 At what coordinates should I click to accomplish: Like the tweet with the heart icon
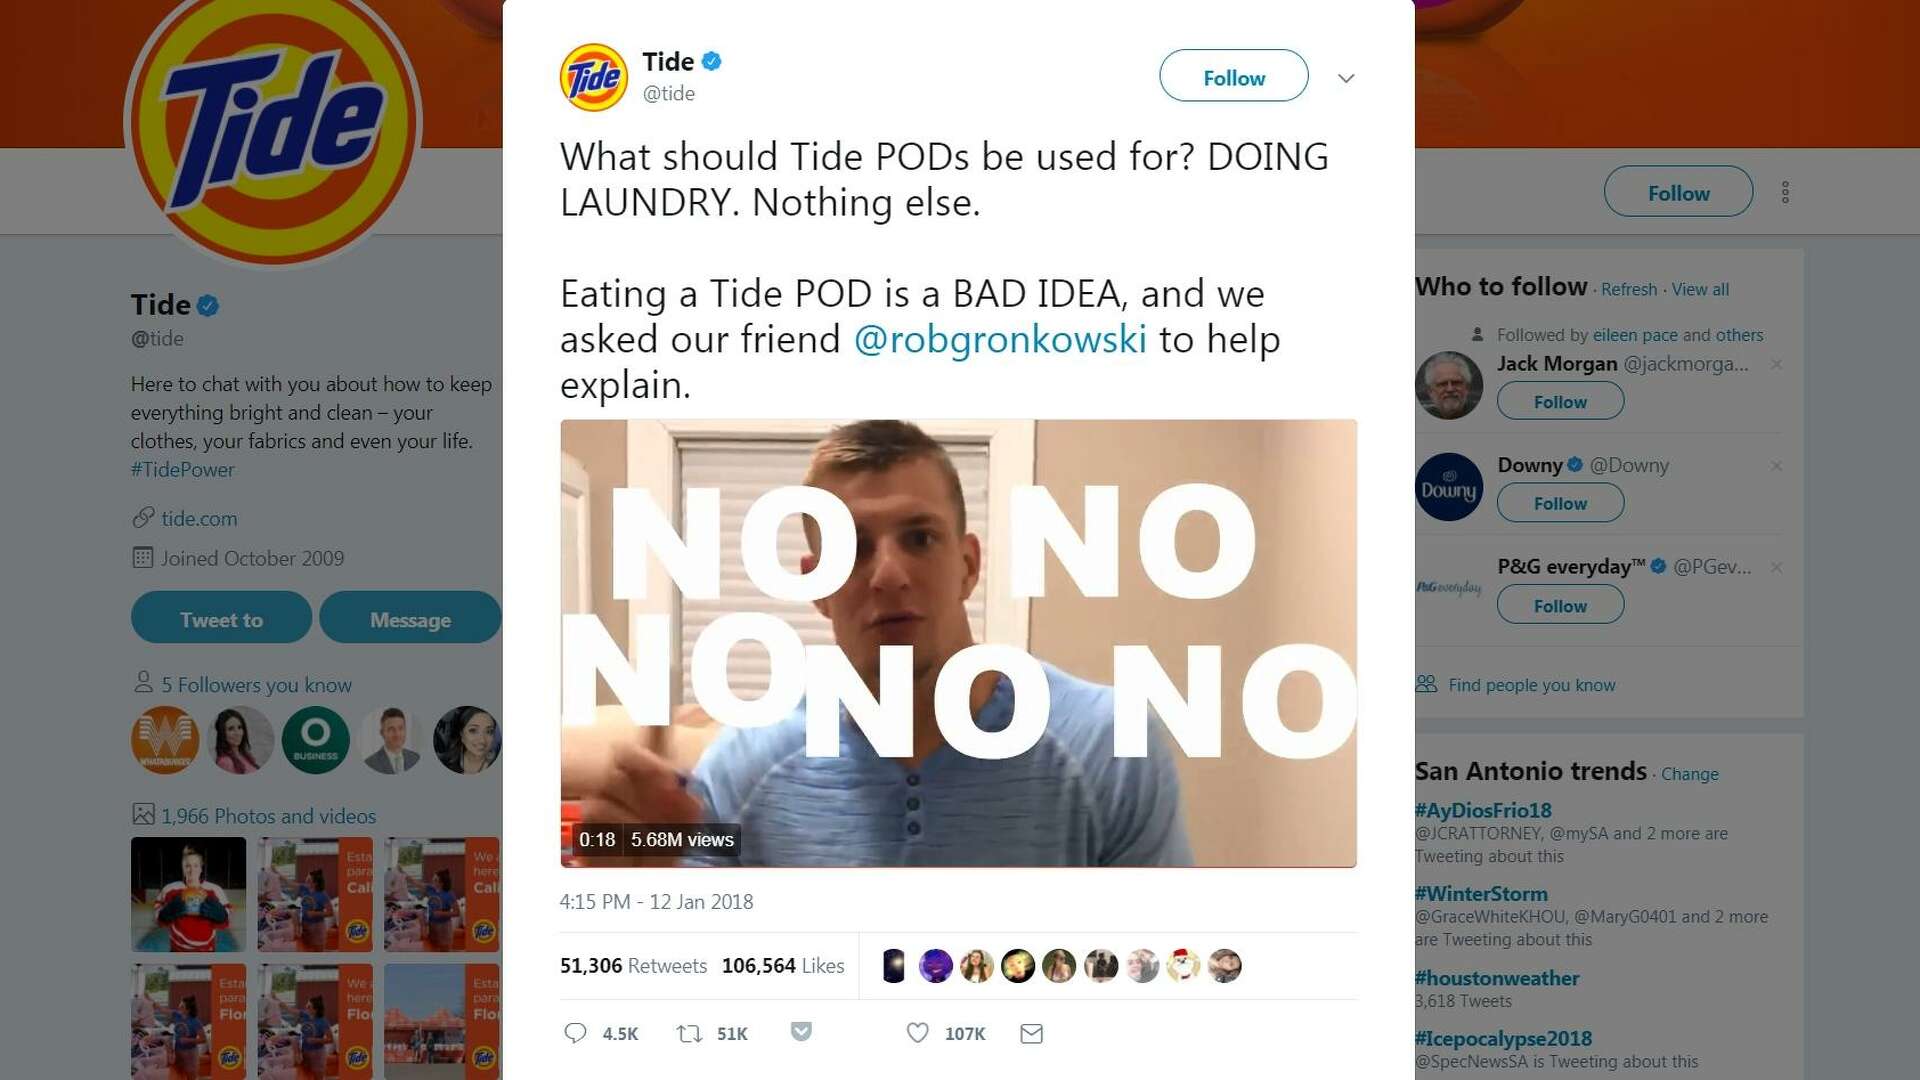point(917,1033)
